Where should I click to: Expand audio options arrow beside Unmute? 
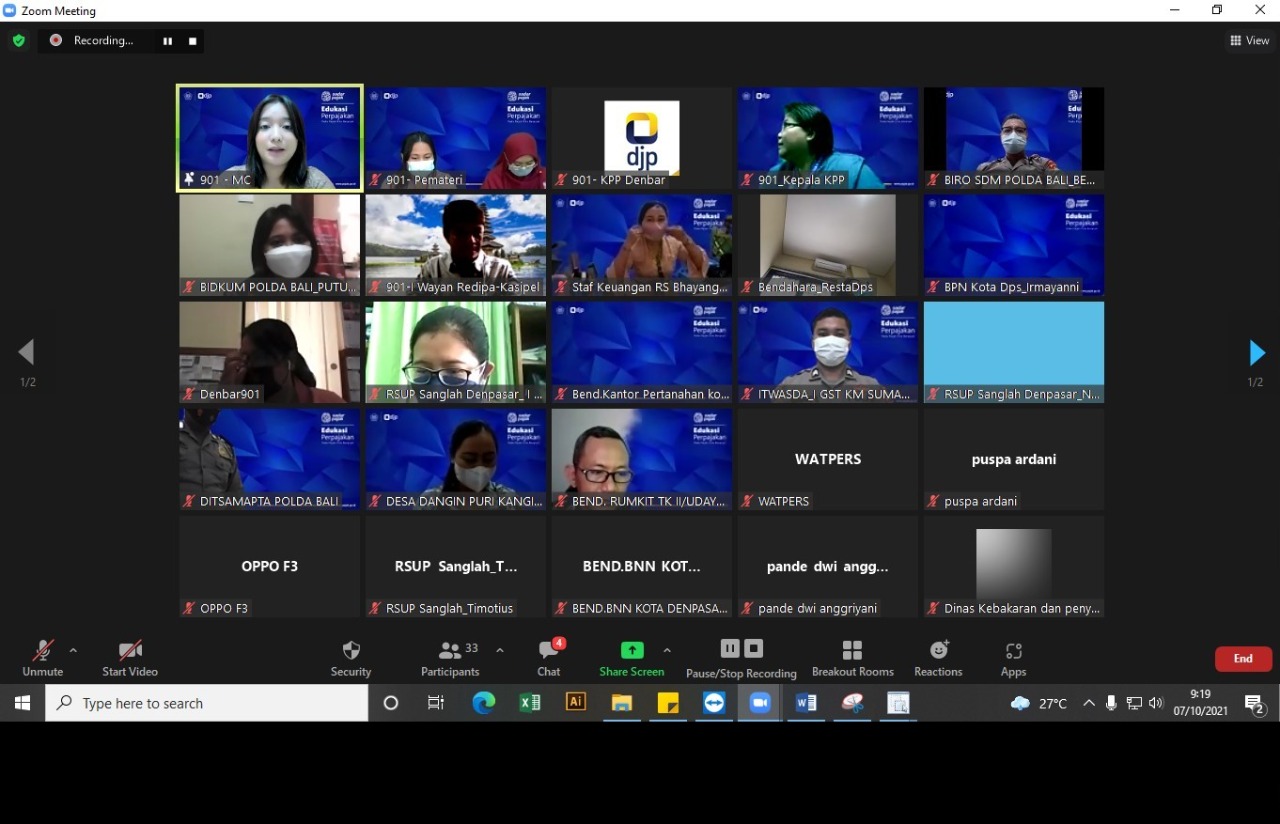point(73,650)
